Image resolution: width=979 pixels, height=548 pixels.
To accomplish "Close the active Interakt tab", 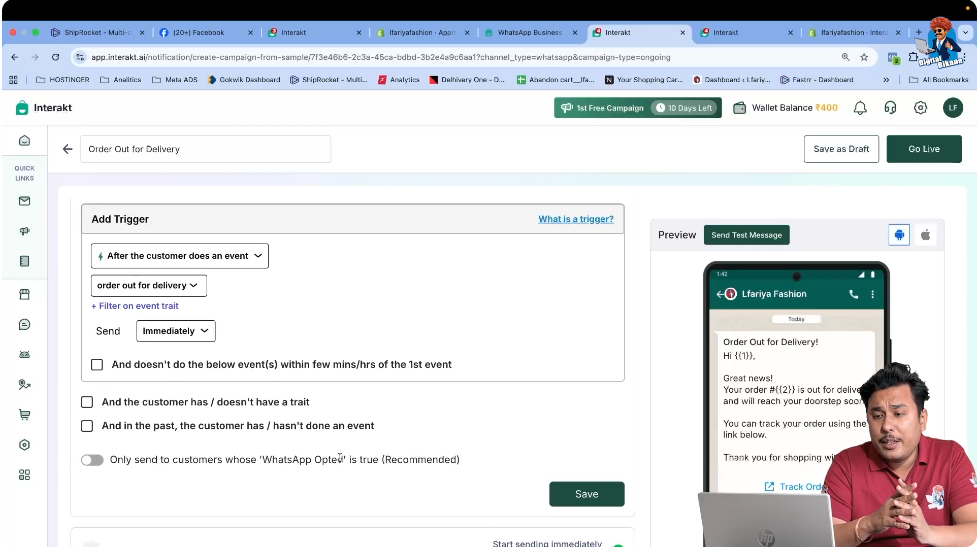I will click(x=682, y=32).
